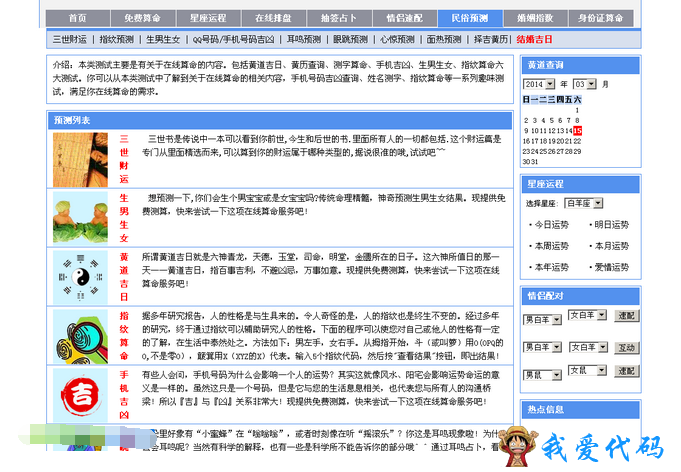Click the red vertical 黄道吉日 title
The image size is (681, 472).
(124, 277)
